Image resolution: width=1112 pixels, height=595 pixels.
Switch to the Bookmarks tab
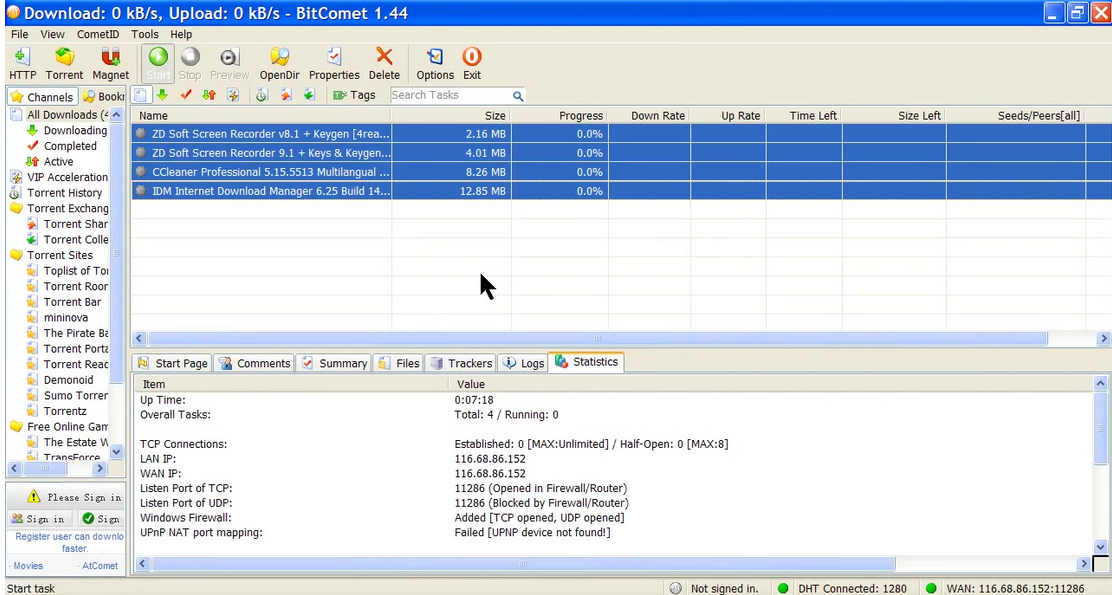(103, 96)
